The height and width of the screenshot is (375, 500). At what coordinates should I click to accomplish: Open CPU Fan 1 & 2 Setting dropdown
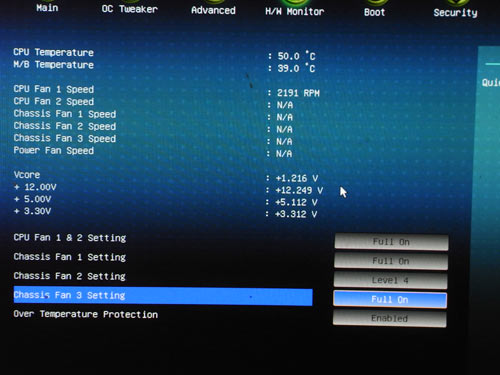391,242
